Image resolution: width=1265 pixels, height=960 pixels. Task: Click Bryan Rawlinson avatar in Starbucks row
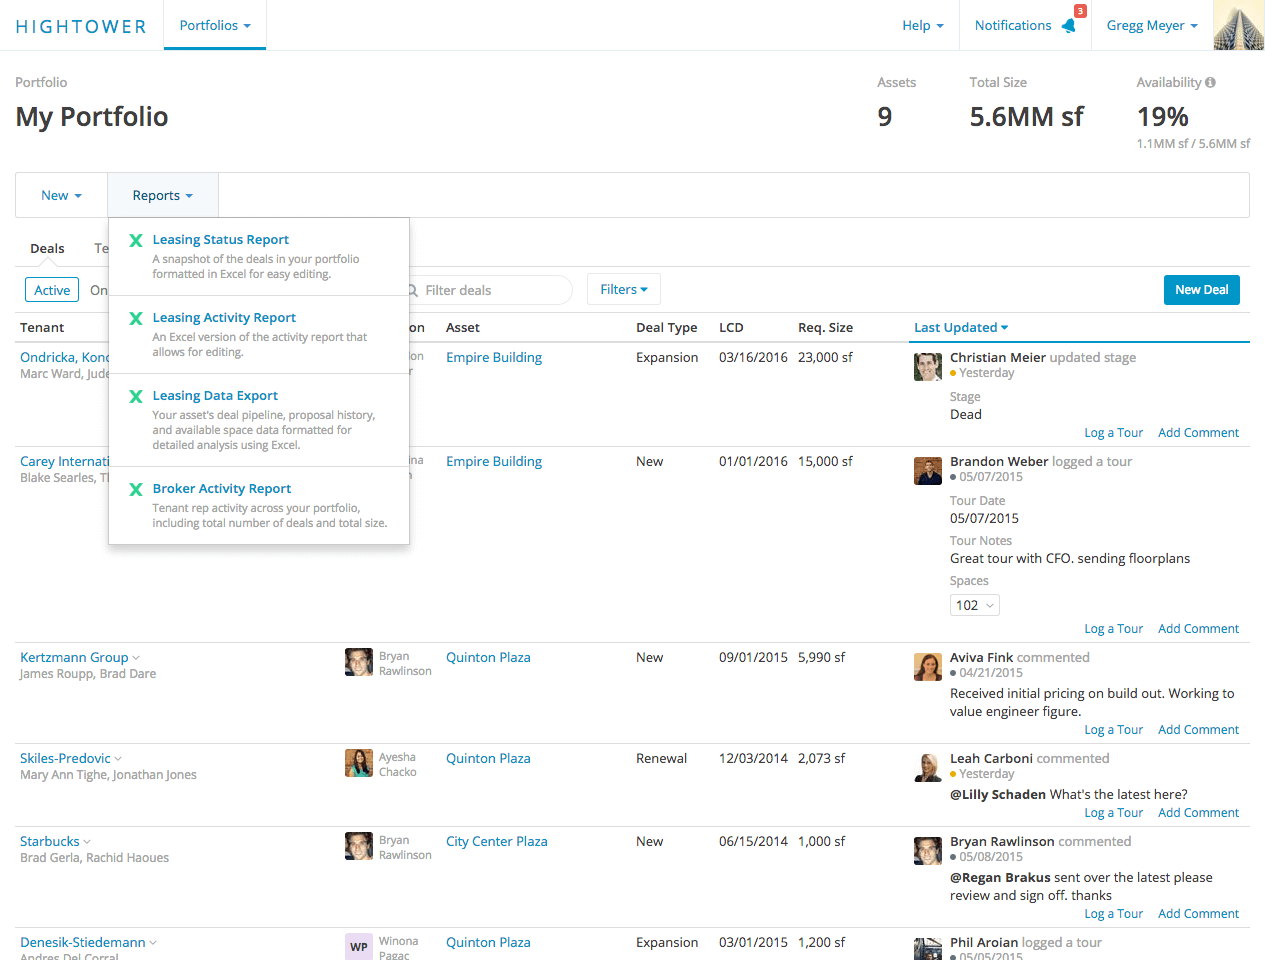click(x=359, y=846)
